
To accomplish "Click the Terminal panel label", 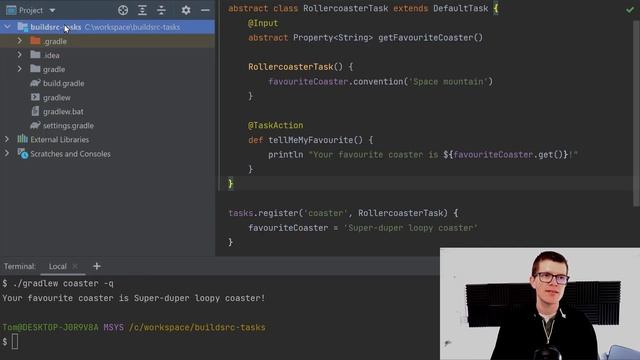I will (x=20, y=267).
